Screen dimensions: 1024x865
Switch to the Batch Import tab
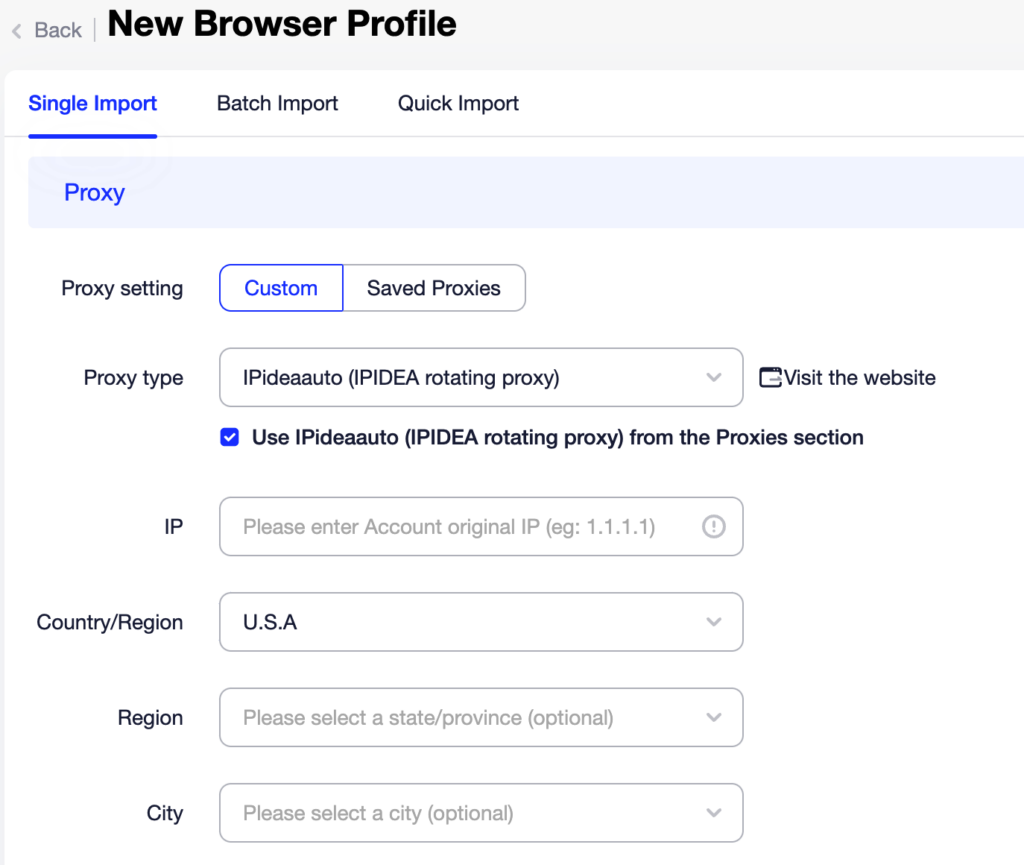coord(277,103)
